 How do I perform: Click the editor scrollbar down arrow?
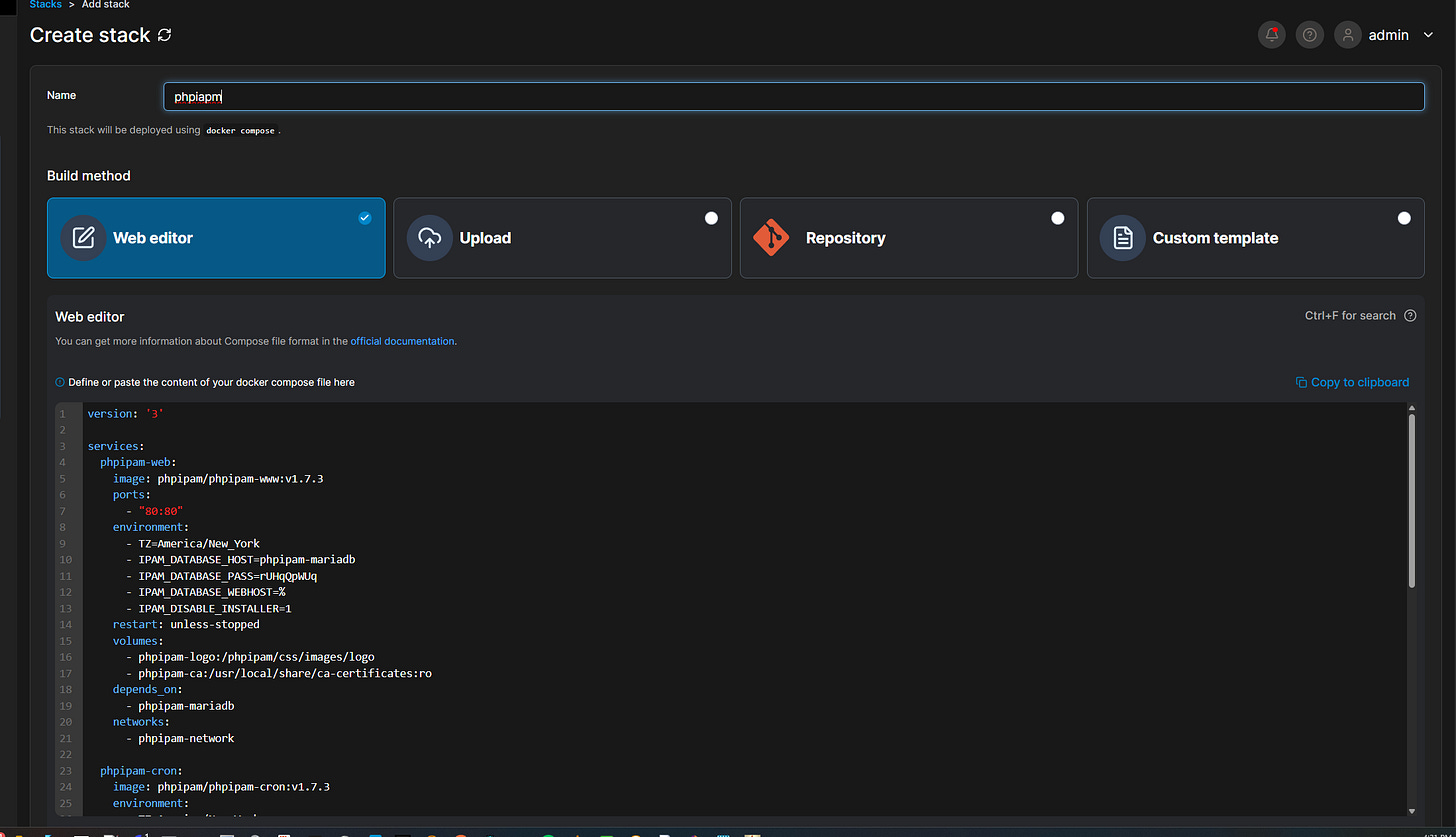pos(1412,811)
